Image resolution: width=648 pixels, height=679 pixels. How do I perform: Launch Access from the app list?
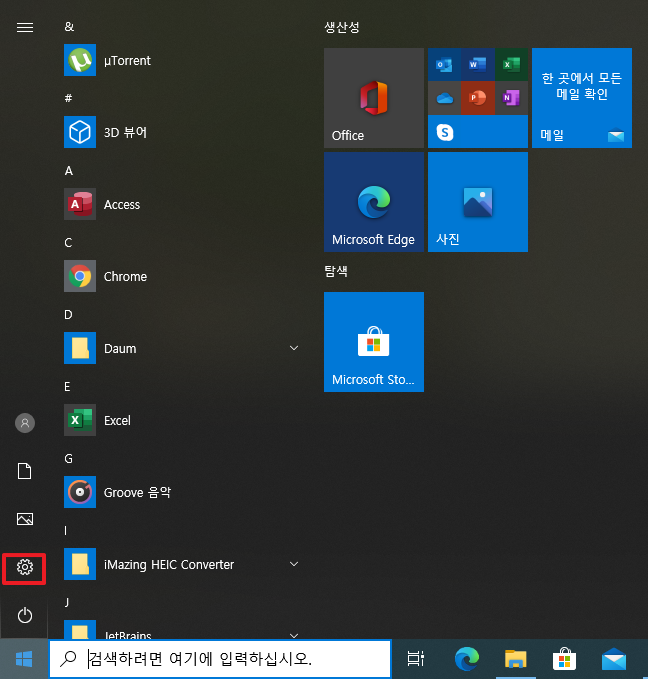tap(181, 204)
